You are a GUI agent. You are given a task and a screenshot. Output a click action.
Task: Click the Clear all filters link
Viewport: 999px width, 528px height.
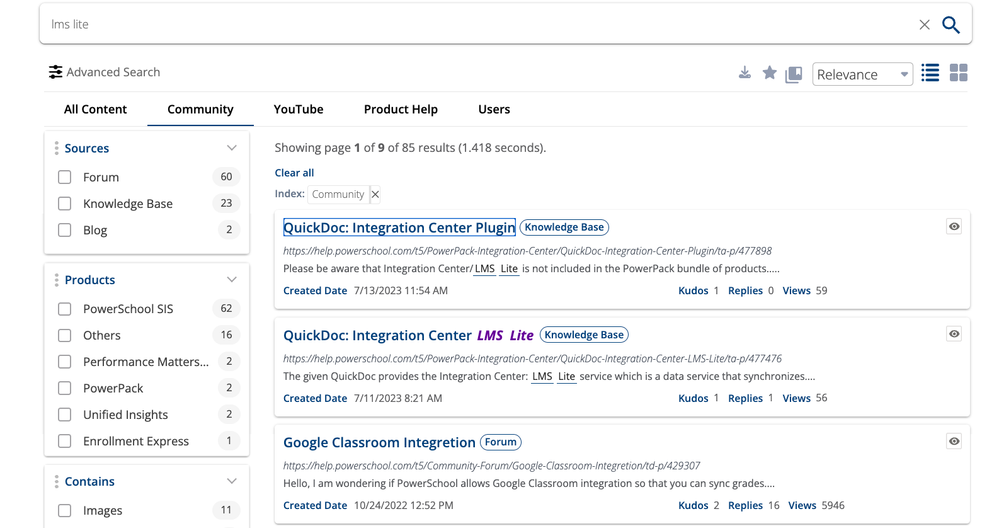(294, 173)
